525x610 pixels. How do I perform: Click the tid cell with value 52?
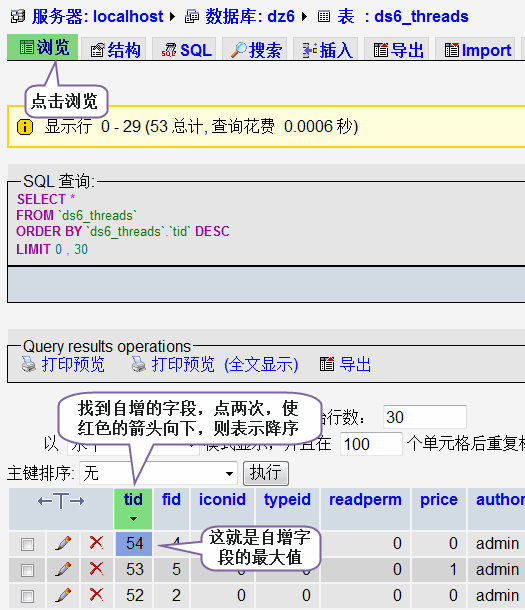[134, 596]
